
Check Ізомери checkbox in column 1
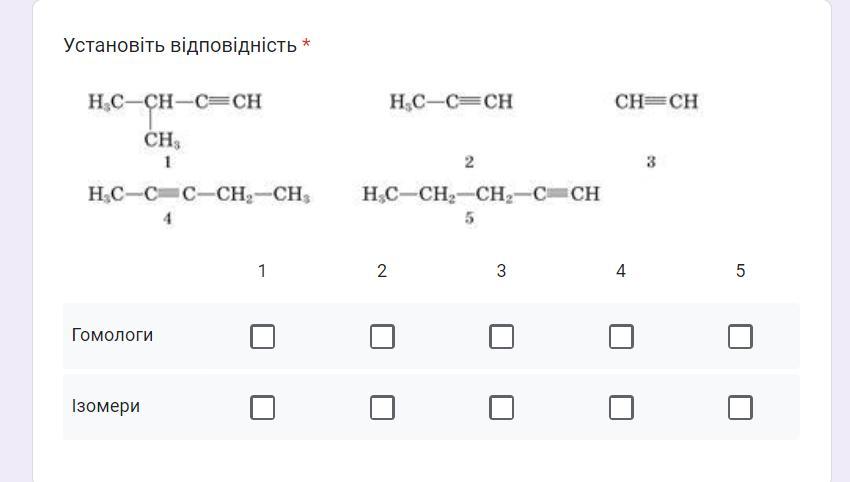[262, 407]
